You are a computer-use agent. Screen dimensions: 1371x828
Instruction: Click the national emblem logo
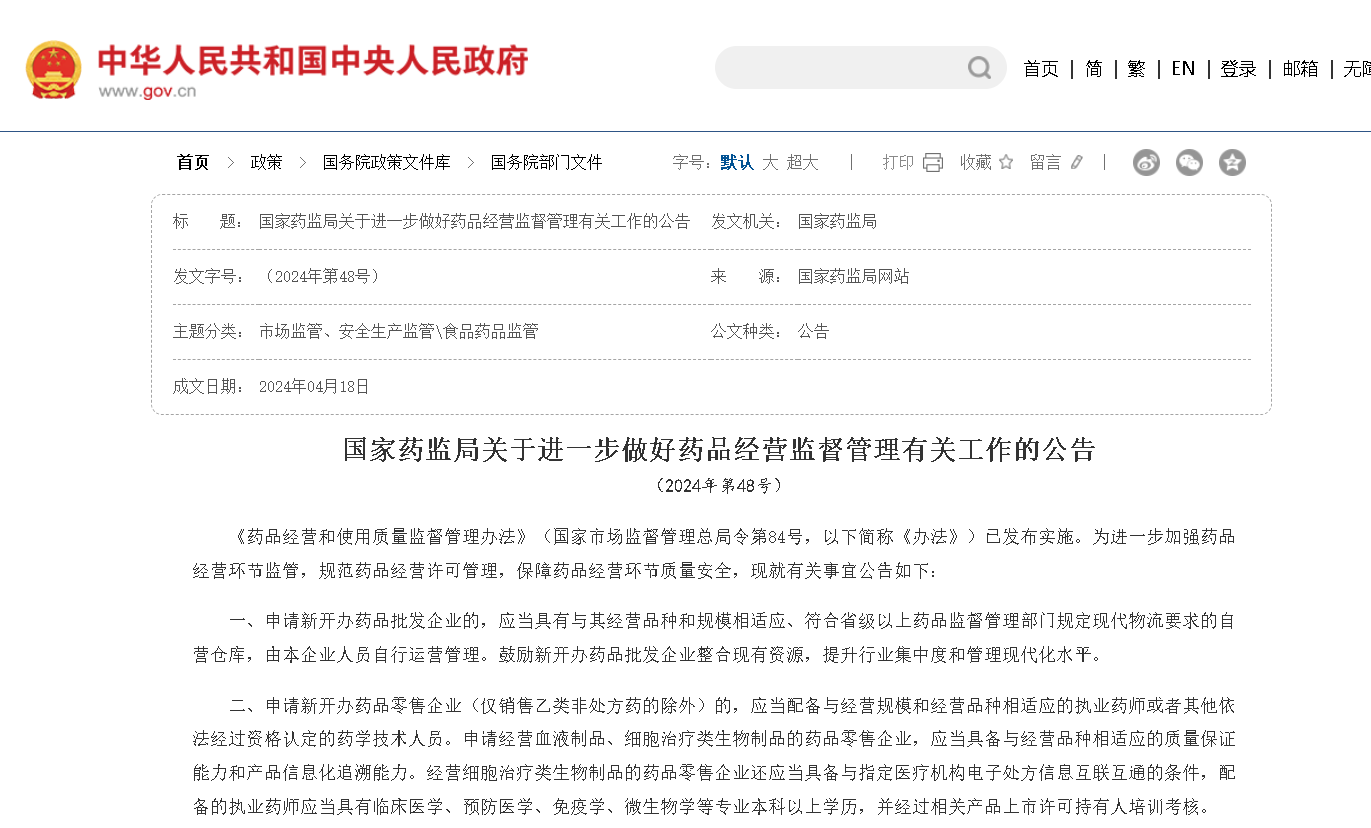[x=54, y=69]
